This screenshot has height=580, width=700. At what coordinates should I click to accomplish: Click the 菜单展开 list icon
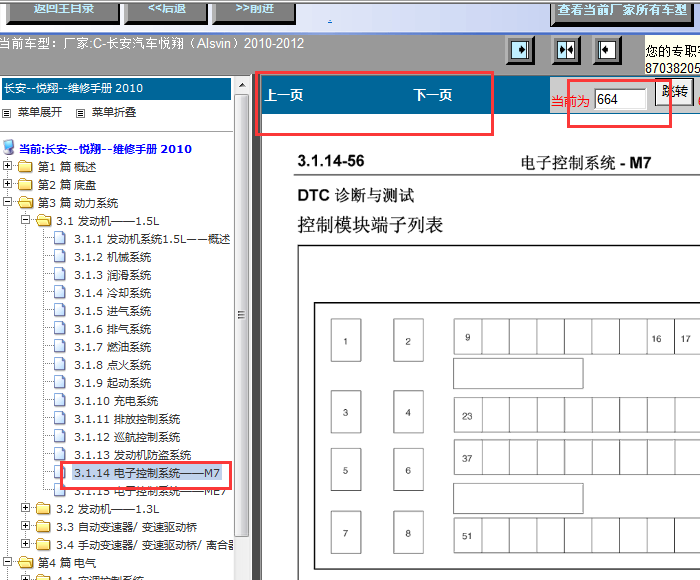[x=6, y=113]
